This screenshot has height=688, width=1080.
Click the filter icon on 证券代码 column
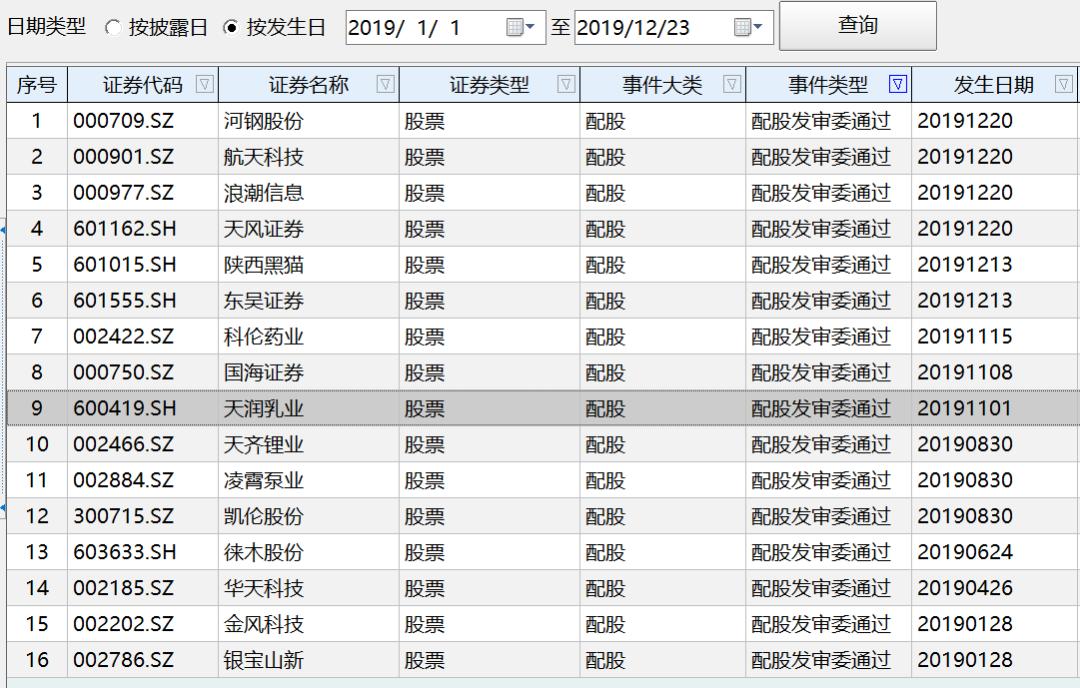[x=206, y=84]
